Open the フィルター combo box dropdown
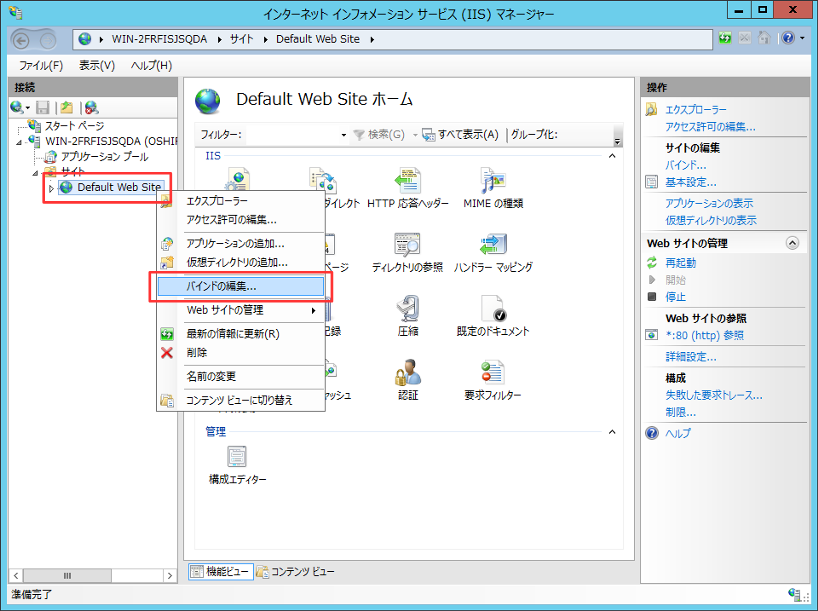This screenshot has height=611, width=818. click(343, 135)
